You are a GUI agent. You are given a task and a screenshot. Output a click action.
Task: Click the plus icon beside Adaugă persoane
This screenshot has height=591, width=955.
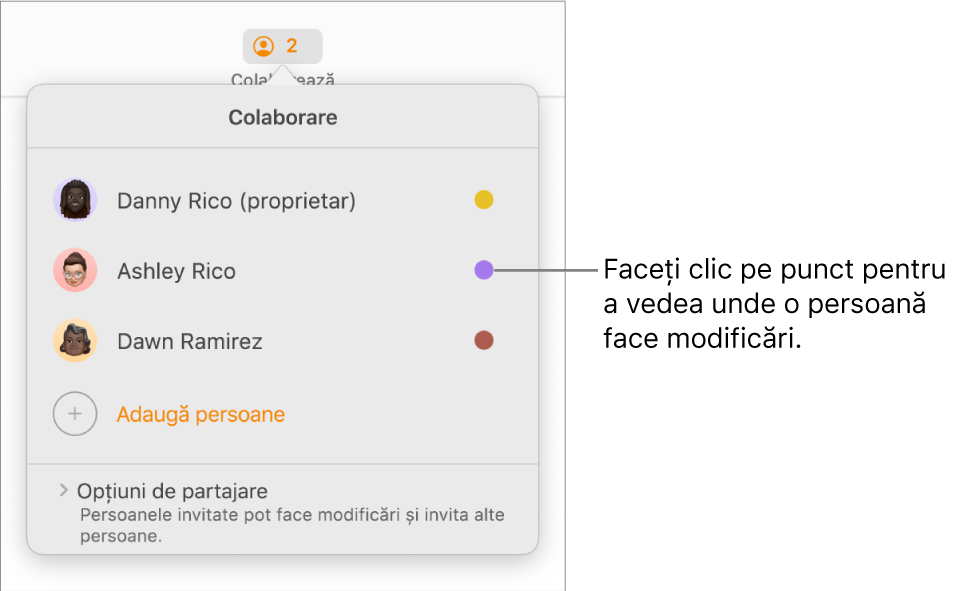pos(75,414)
